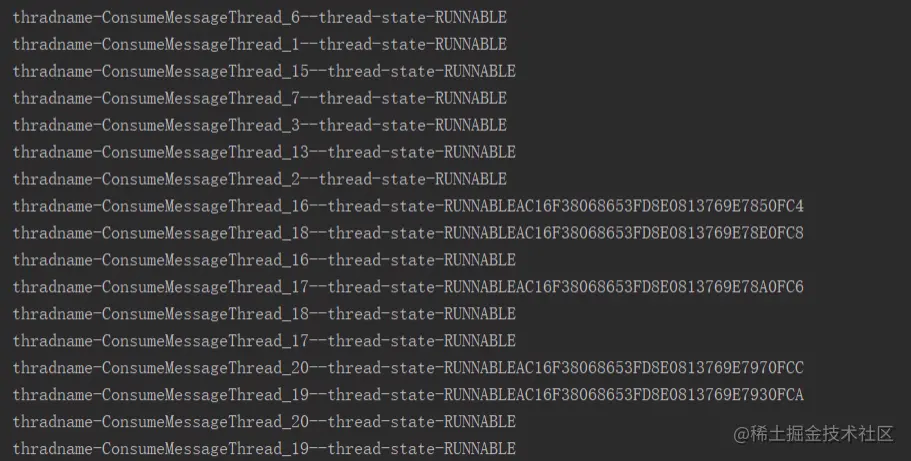Image resolution: width=911 pixels, height=461 pixels.
Task: Select the ConsumeMessageThread_2 log line
Action: [260, 179]
